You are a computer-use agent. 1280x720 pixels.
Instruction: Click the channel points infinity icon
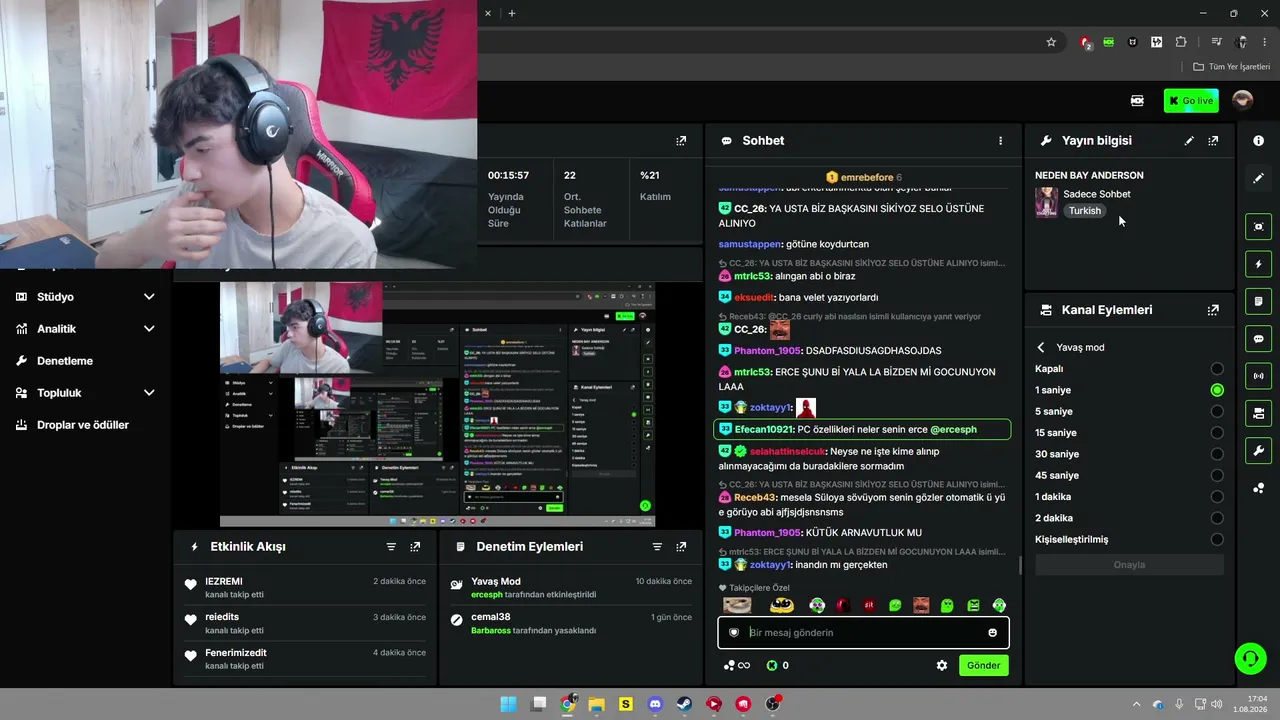click(x=736, y=665)
